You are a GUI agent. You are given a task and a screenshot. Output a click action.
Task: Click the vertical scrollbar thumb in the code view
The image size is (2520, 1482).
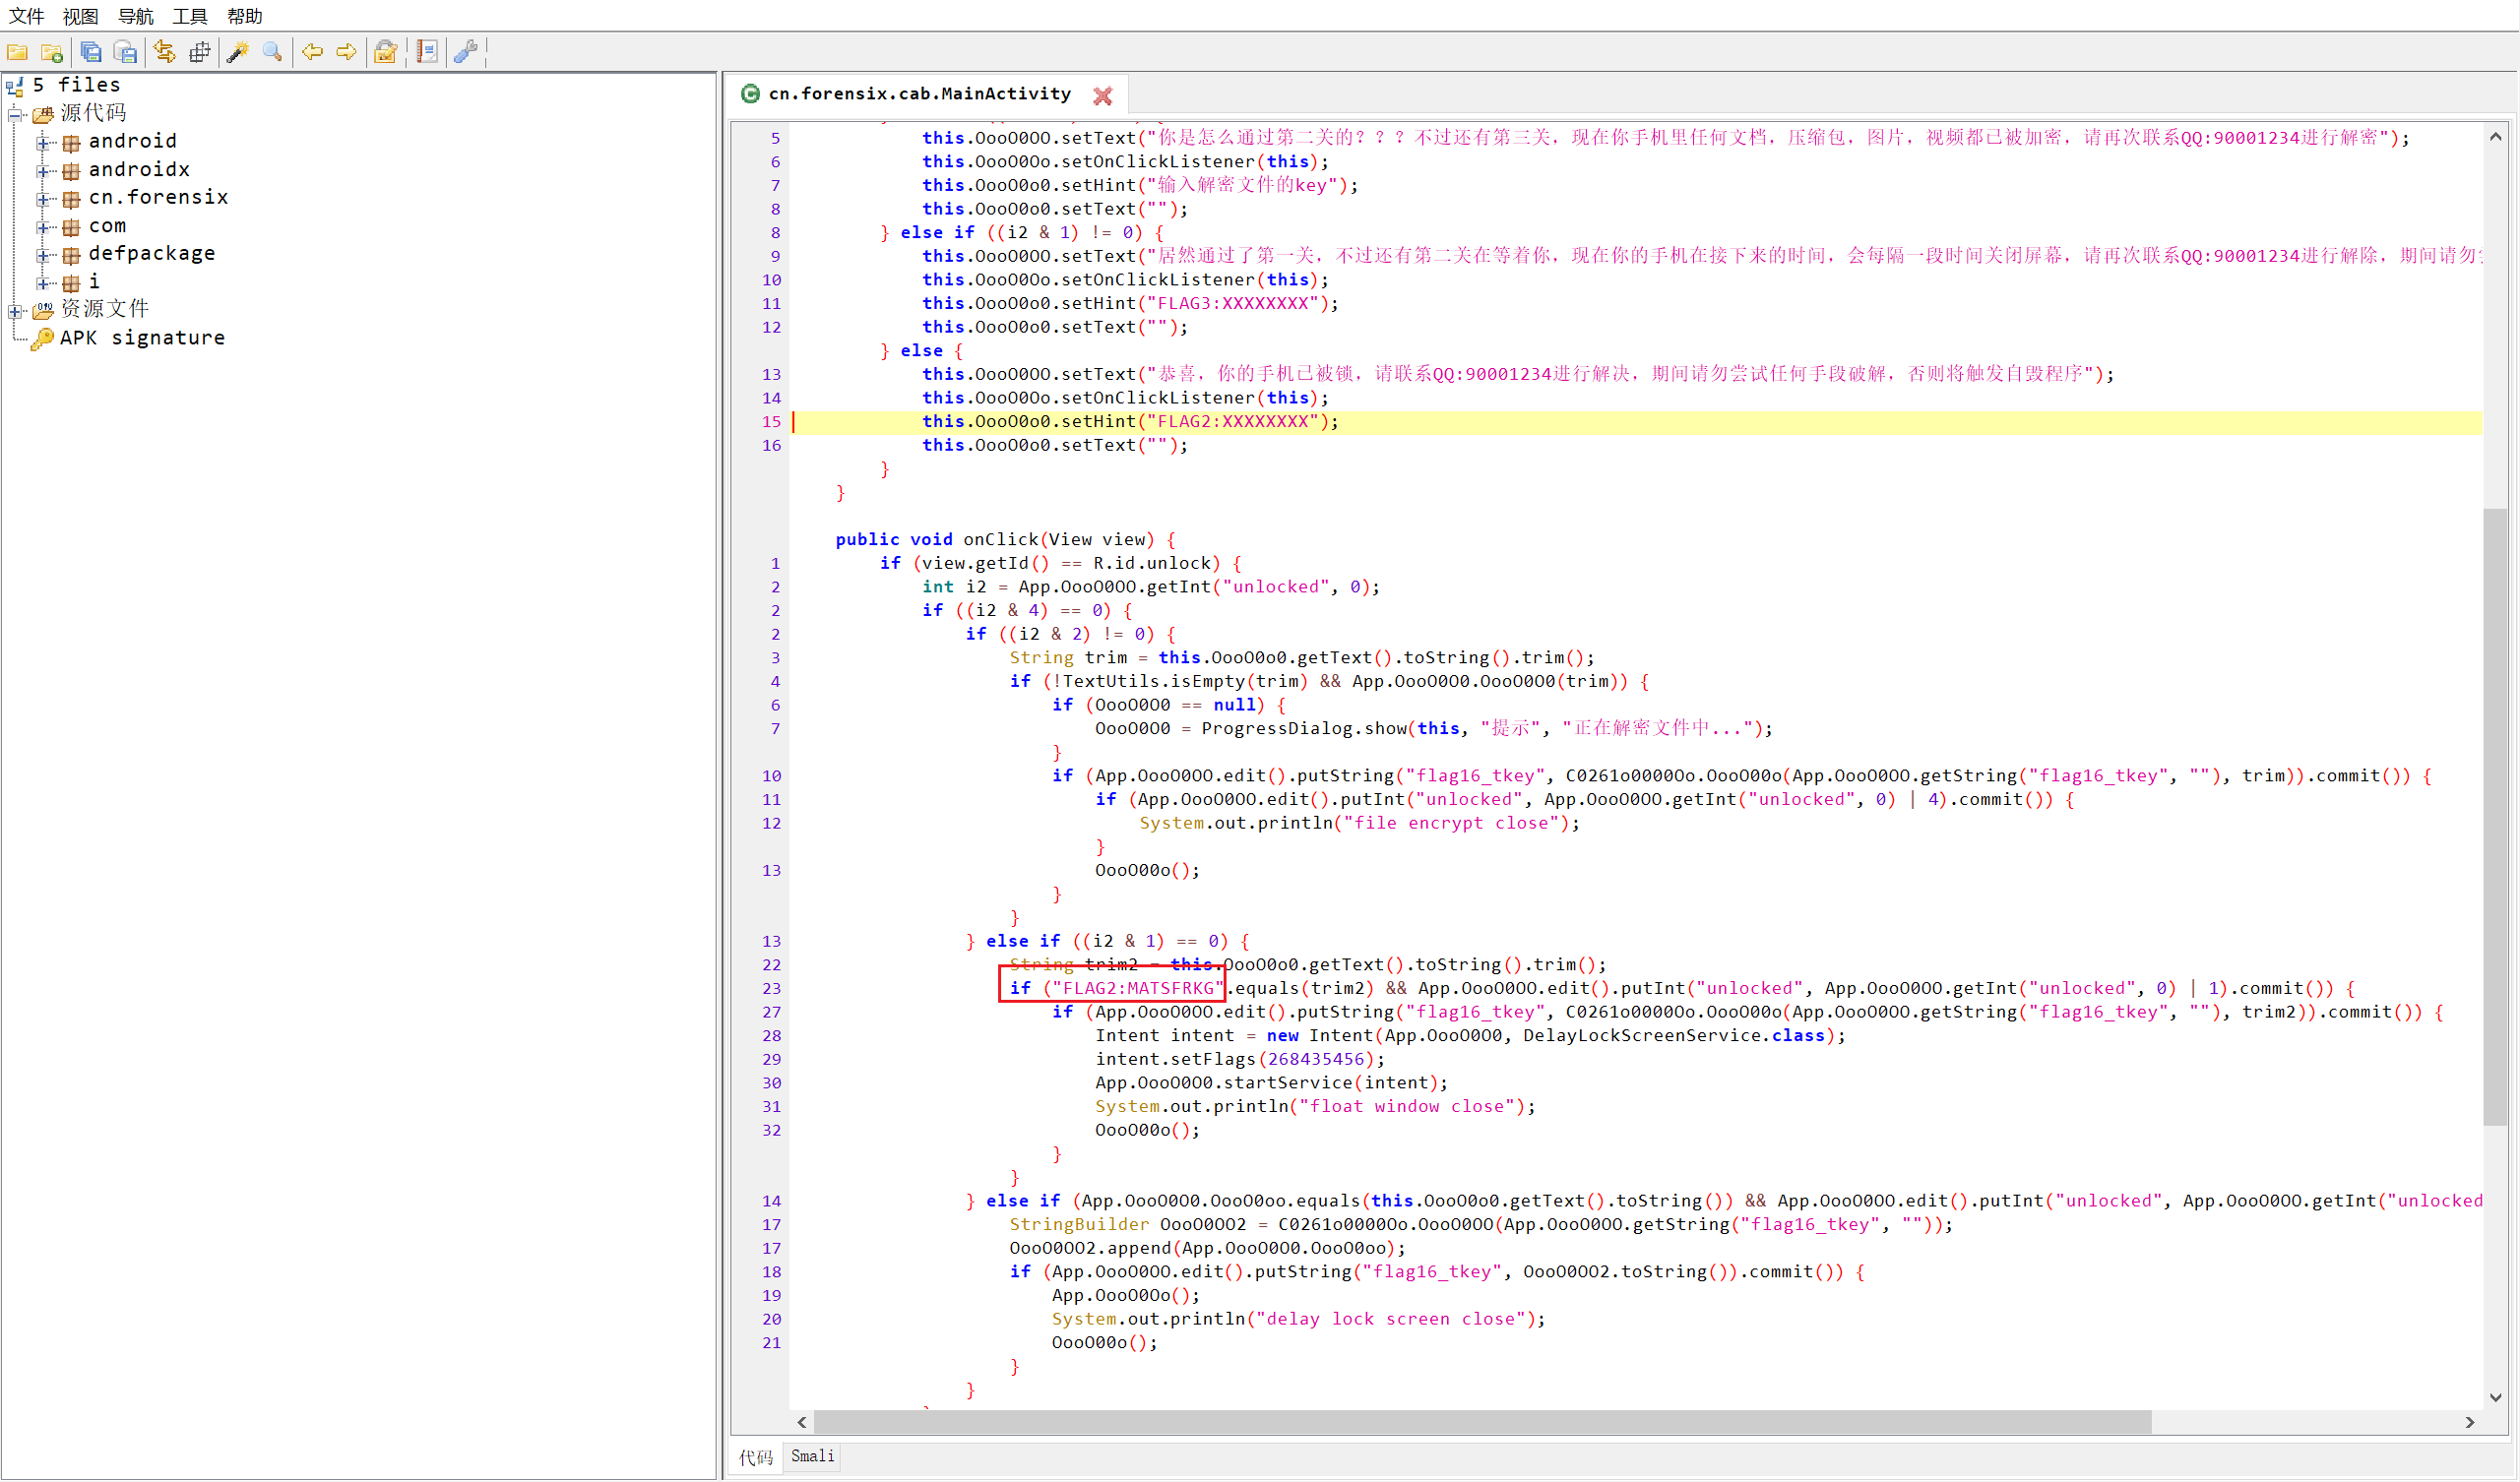(x=2496, y=817)
